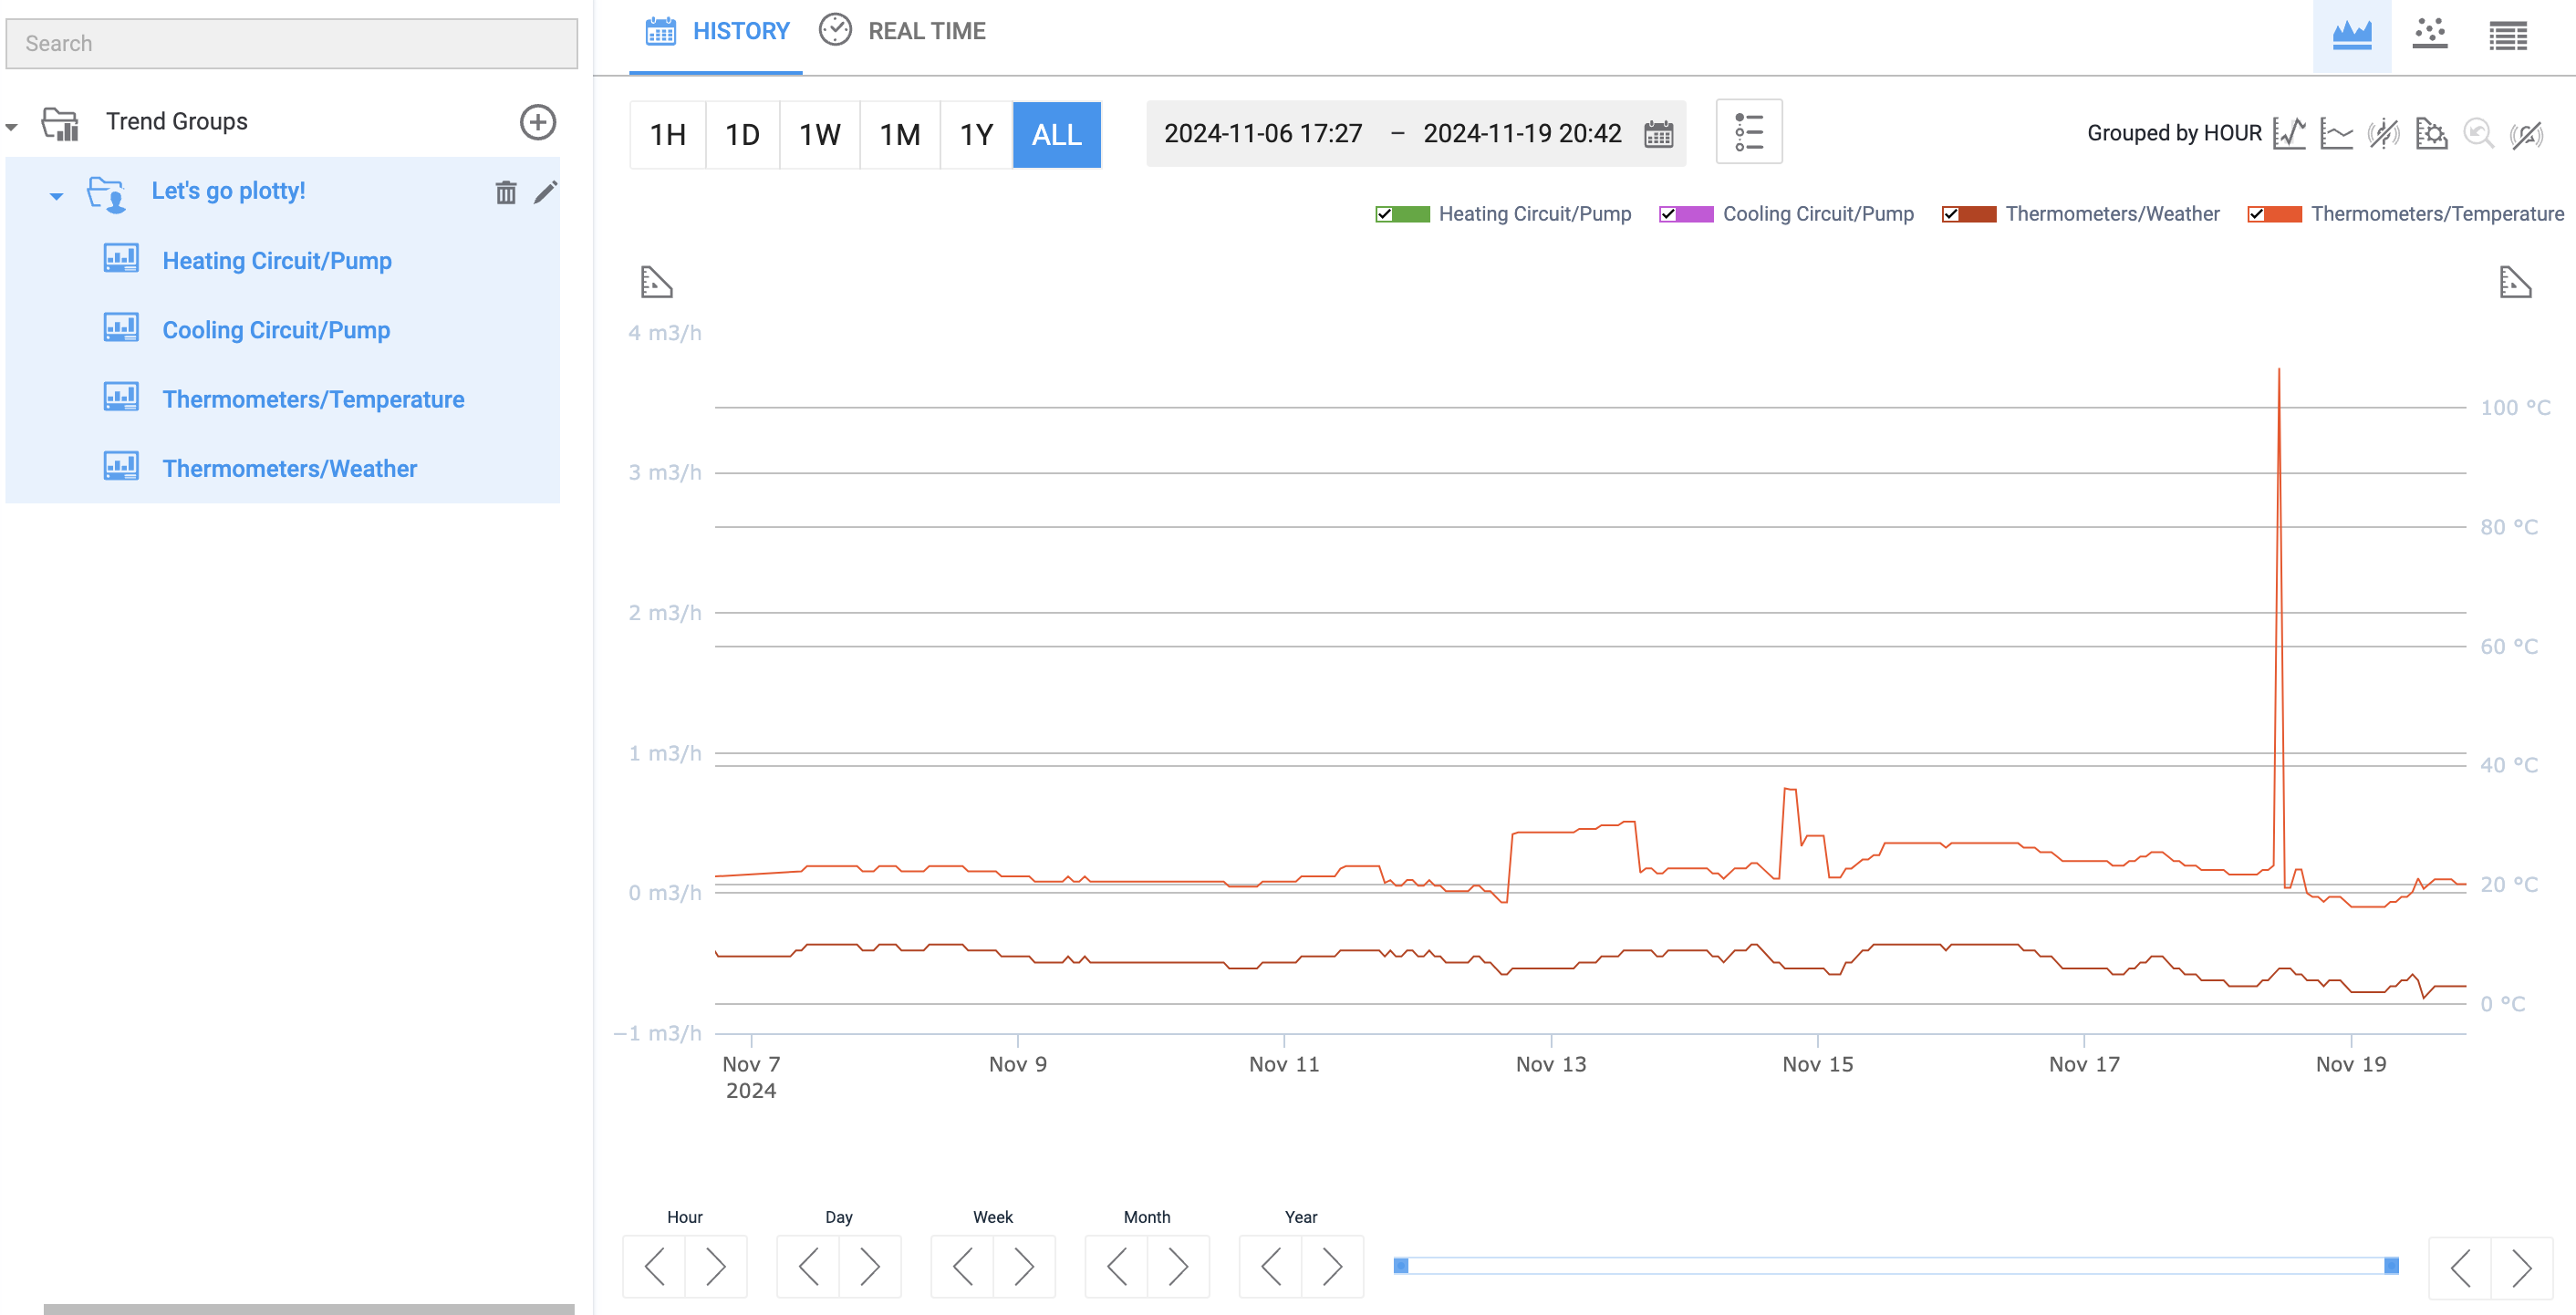This screenshot has width=2576, height=1315.
Task: Select the Week navigation forward arrow
Action: [1024, 1267]
